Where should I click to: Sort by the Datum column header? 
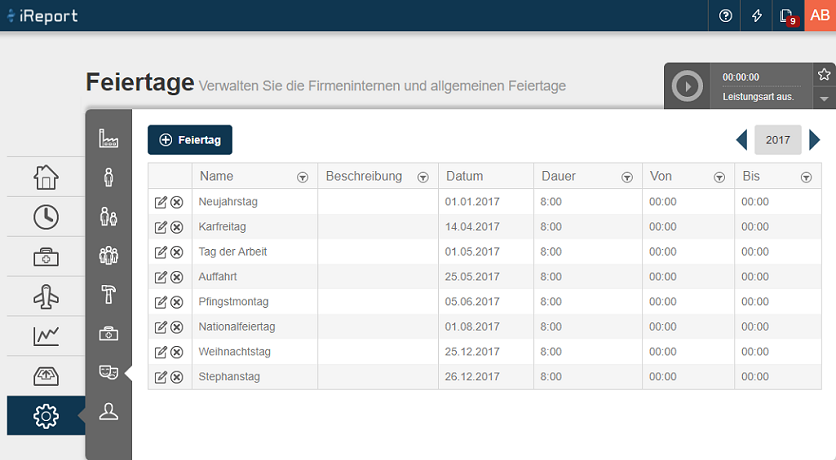pyautogui.click(x=465, y=176)
